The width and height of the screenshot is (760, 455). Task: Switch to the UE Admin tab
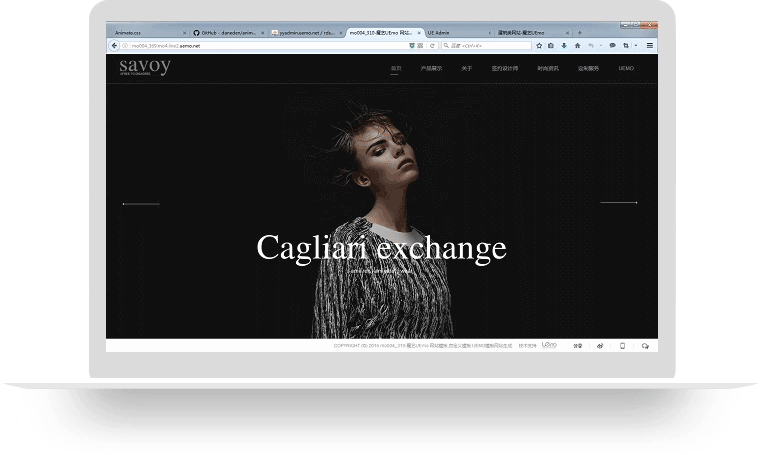459,32
